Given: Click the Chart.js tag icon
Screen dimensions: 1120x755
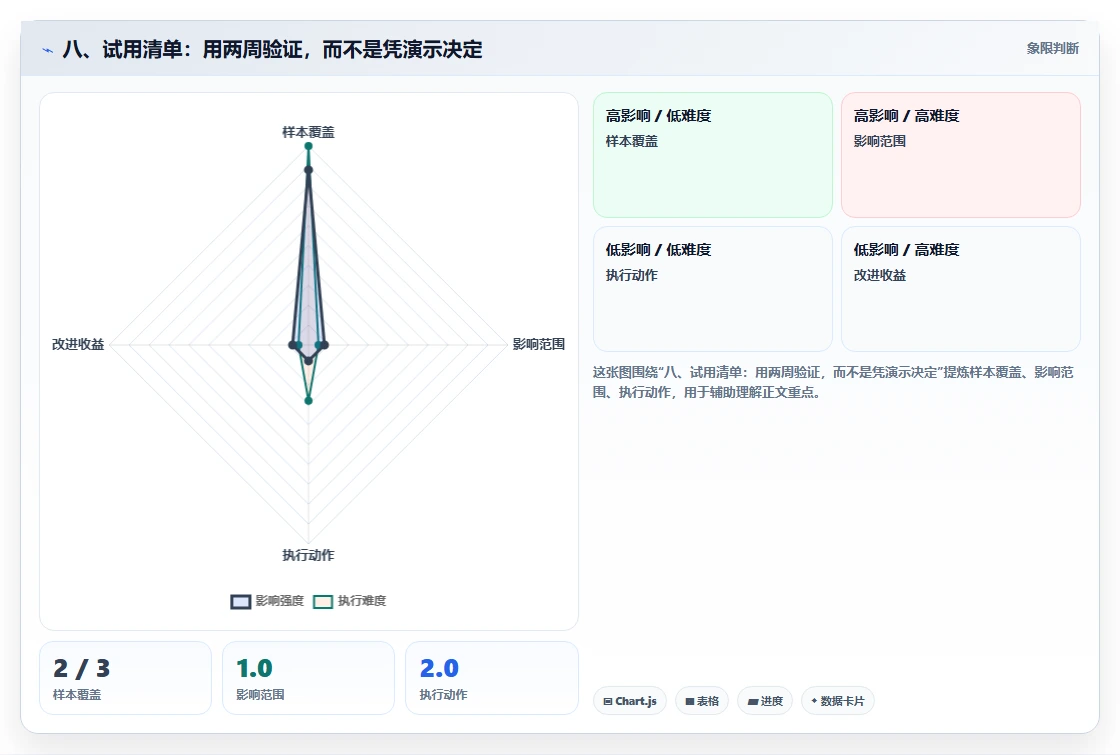Looking at the screenshot, I should coord(608,701).
